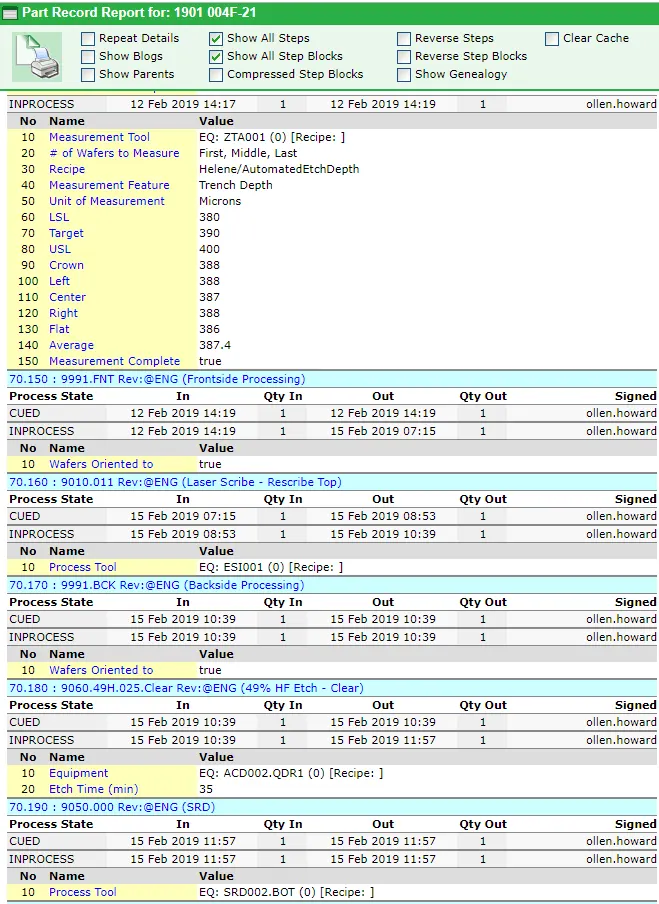Click the 15 Feb 2019 08:53 Out time

click(x=383, y=516)
